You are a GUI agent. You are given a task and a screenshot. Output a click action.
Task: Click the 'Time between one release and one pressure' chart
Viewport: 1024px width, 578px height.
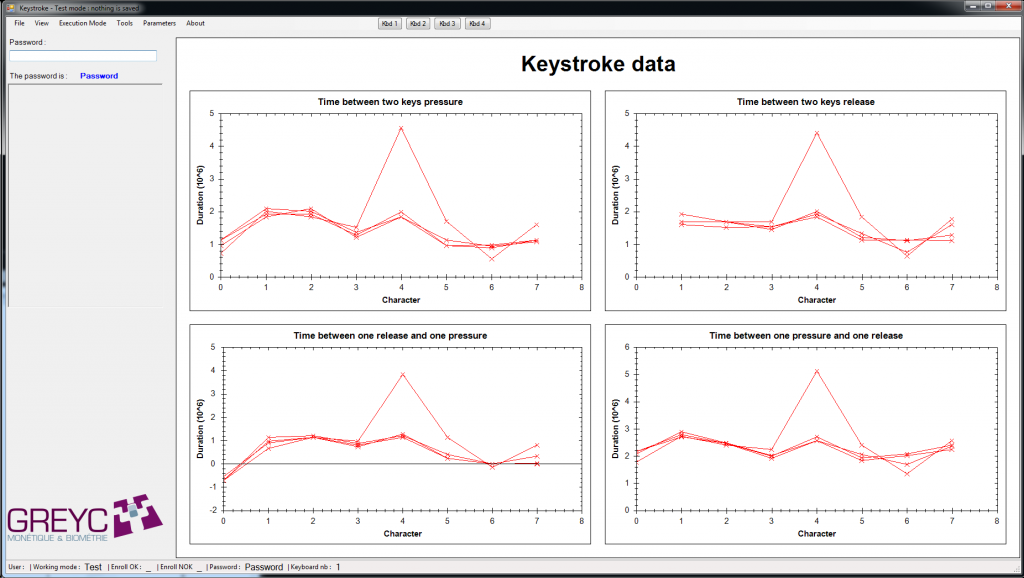(390, 434)
